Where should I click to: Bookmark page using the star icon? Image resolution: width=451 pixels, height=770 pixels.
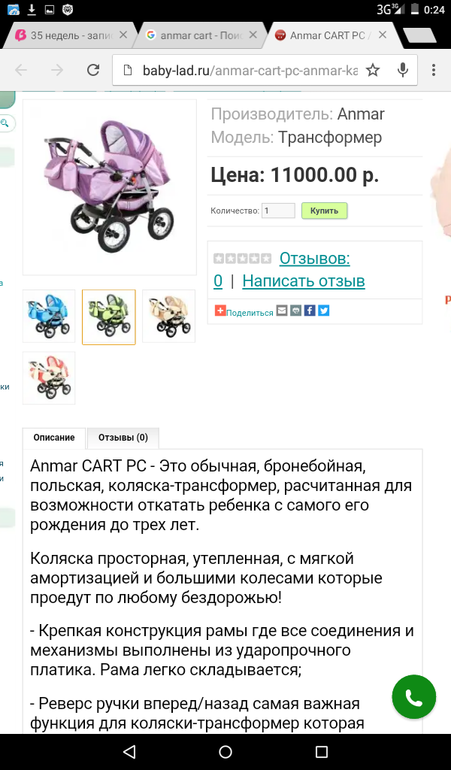click(x=373, y=70)
